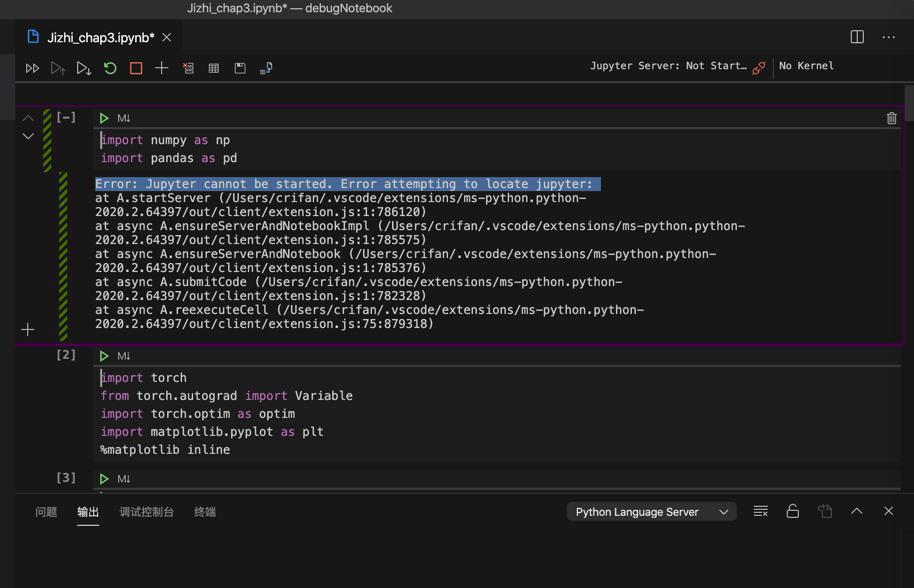Switch to the 问题 panel tab
The image size is (914, 588).
coord(46,512)
